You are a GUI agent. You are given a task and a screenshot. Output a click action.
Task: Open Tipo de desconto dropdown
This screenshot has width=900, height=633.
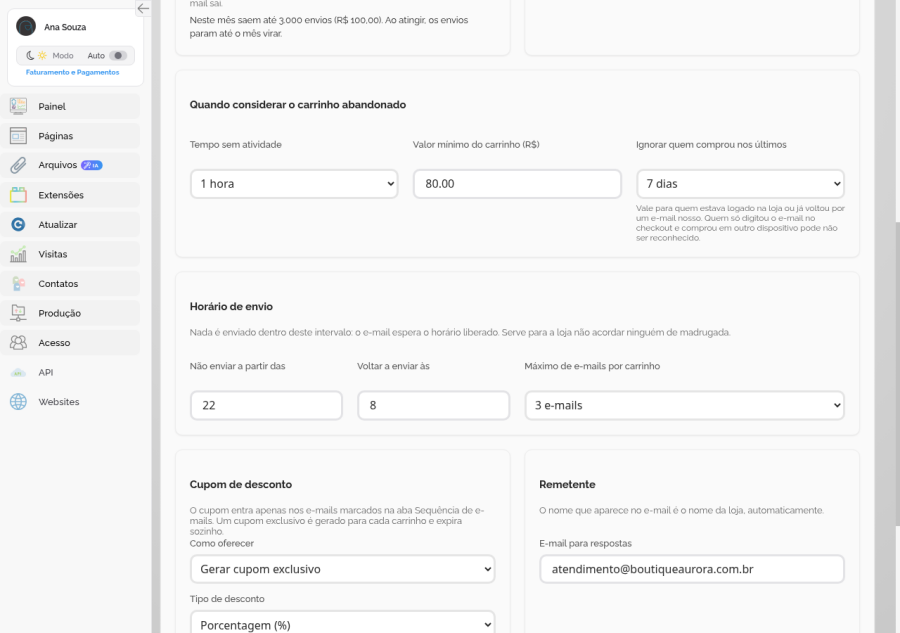(343, 623)
